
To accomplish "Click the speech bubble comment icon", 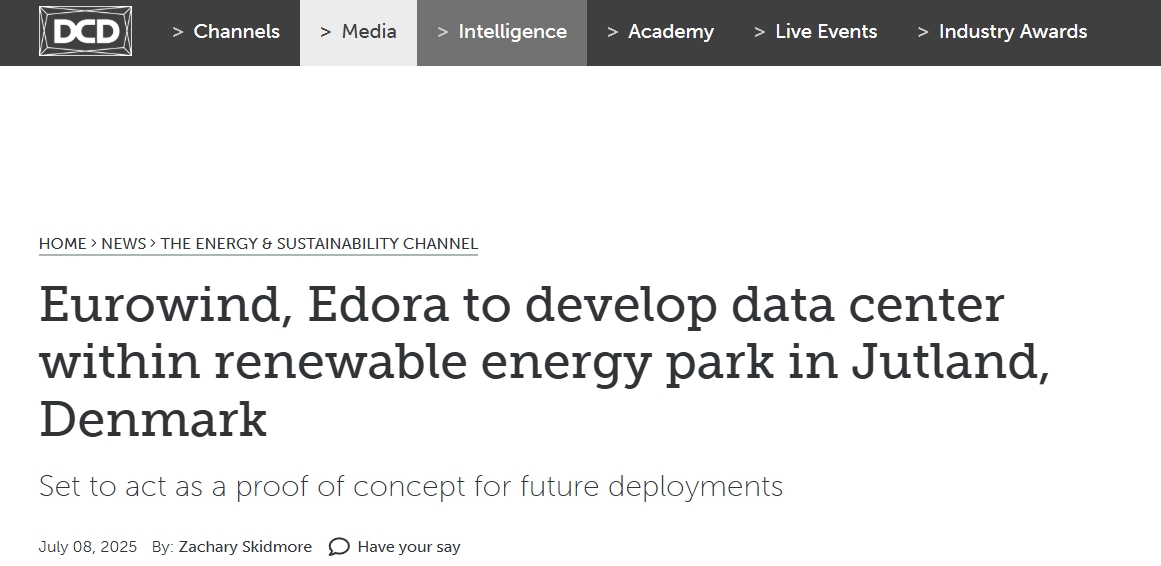I will [x=339, y=547].
